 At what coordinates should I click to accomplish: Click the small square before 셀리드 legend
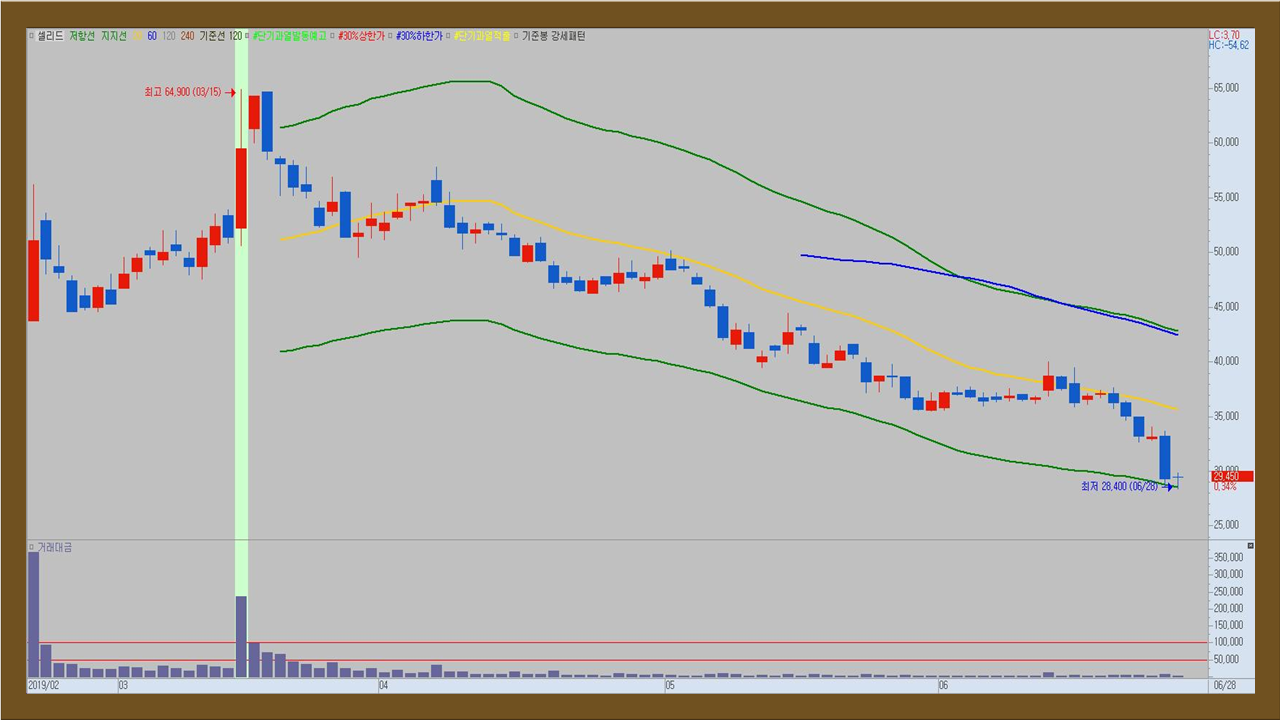pyautogui.click(x=31, y=36)
